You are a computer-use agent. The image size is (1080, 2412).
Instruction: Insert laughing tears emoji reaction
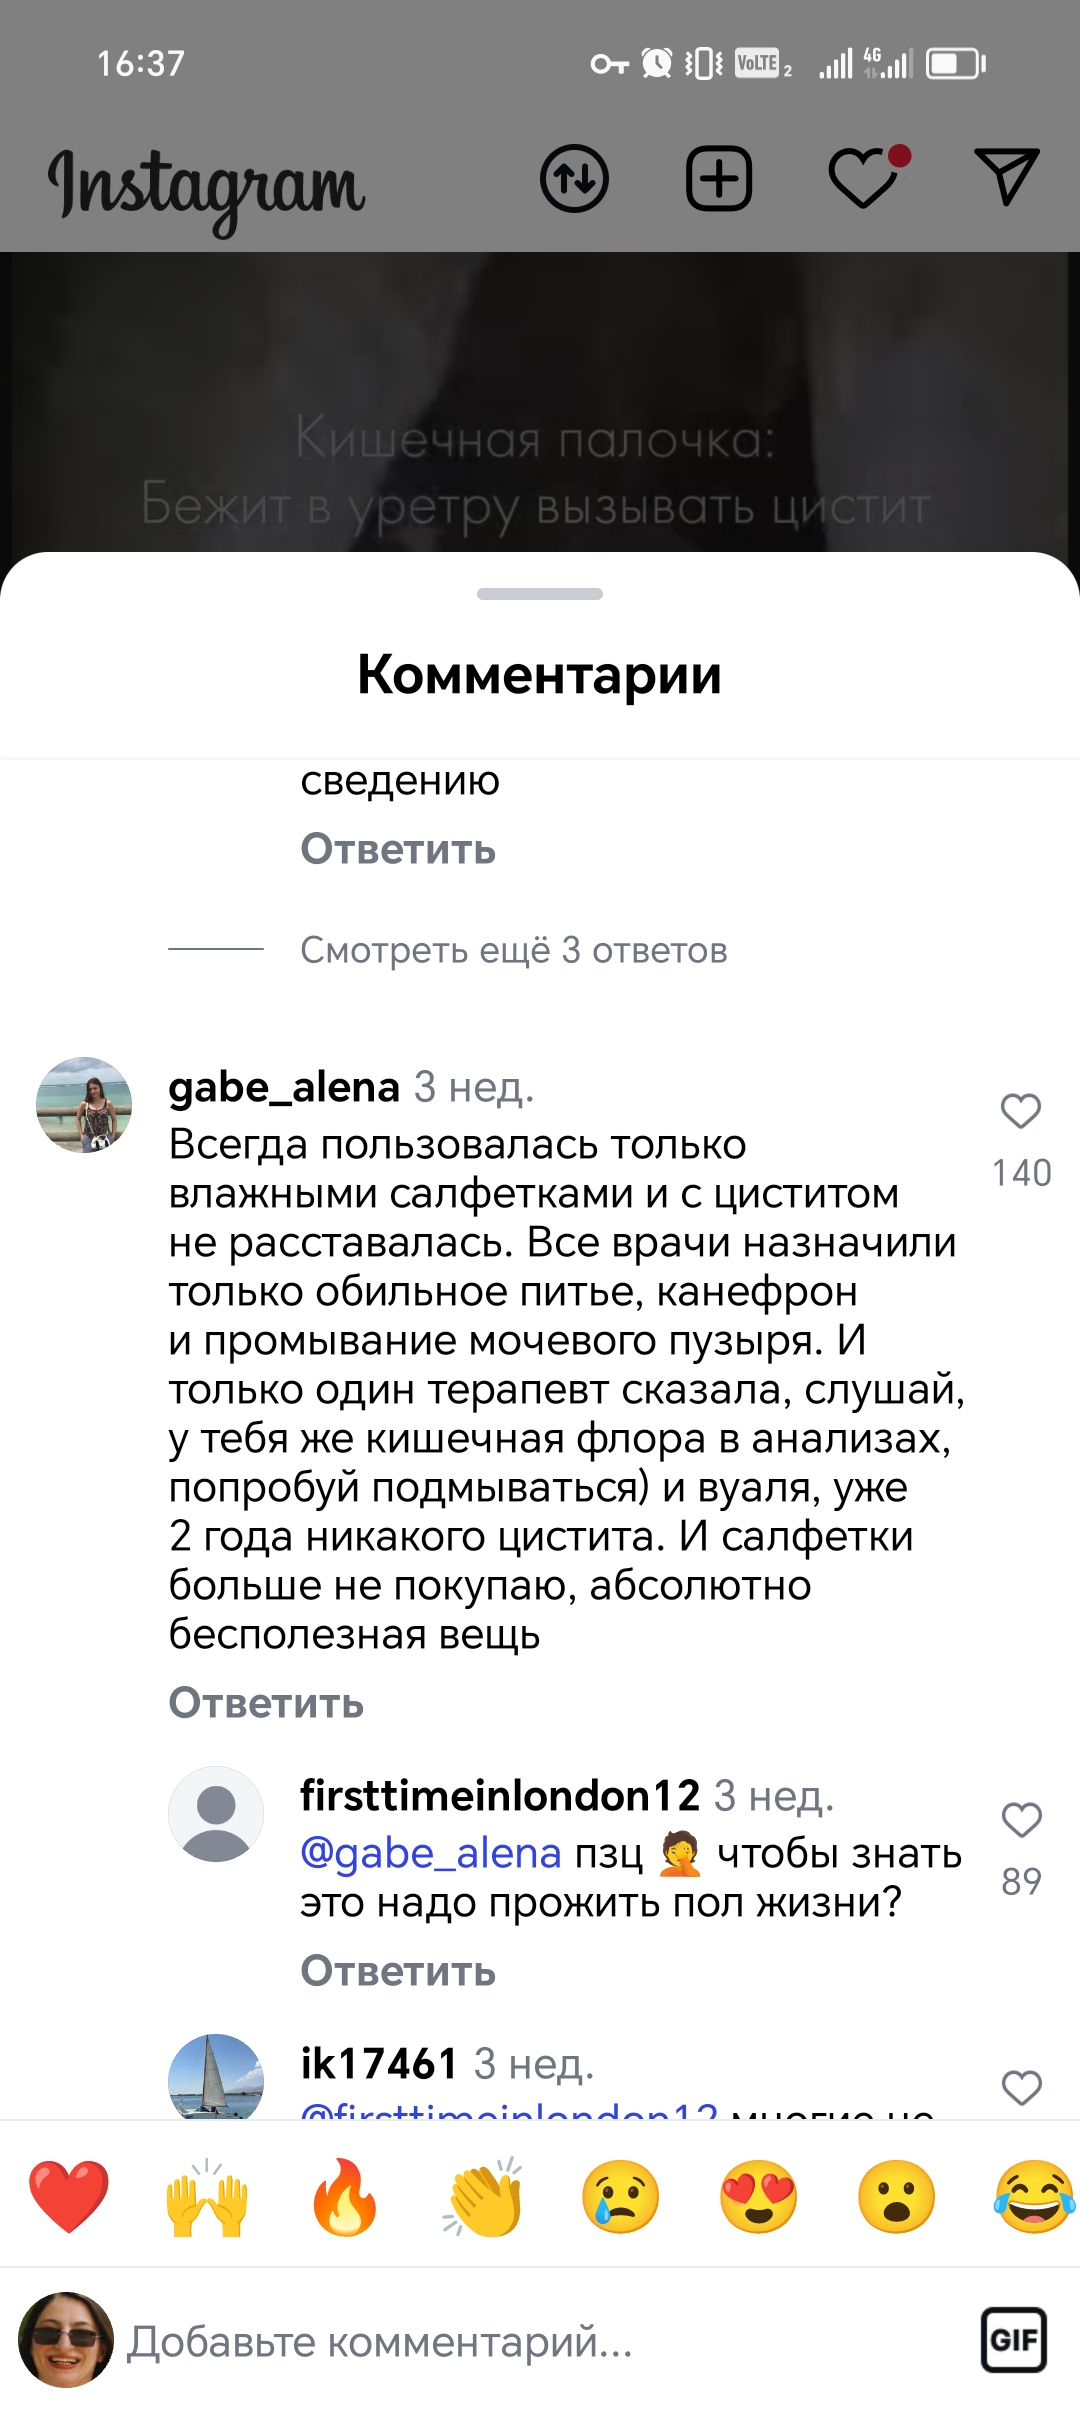click(x=1035, y=2195)
